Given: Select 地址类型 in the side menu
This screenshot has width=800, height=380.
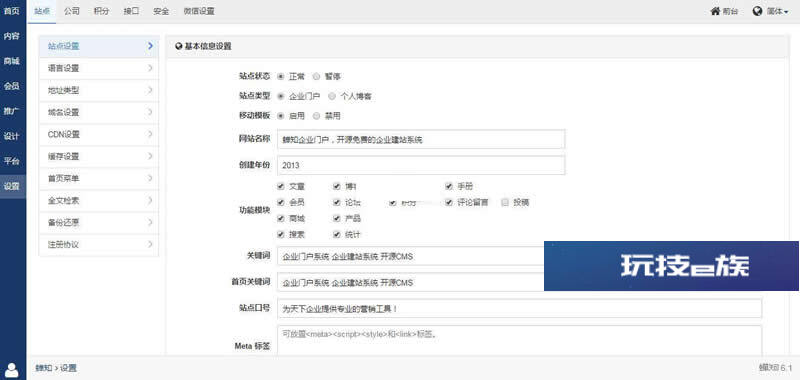Looking at the screenshot, I should coord(98,90).
